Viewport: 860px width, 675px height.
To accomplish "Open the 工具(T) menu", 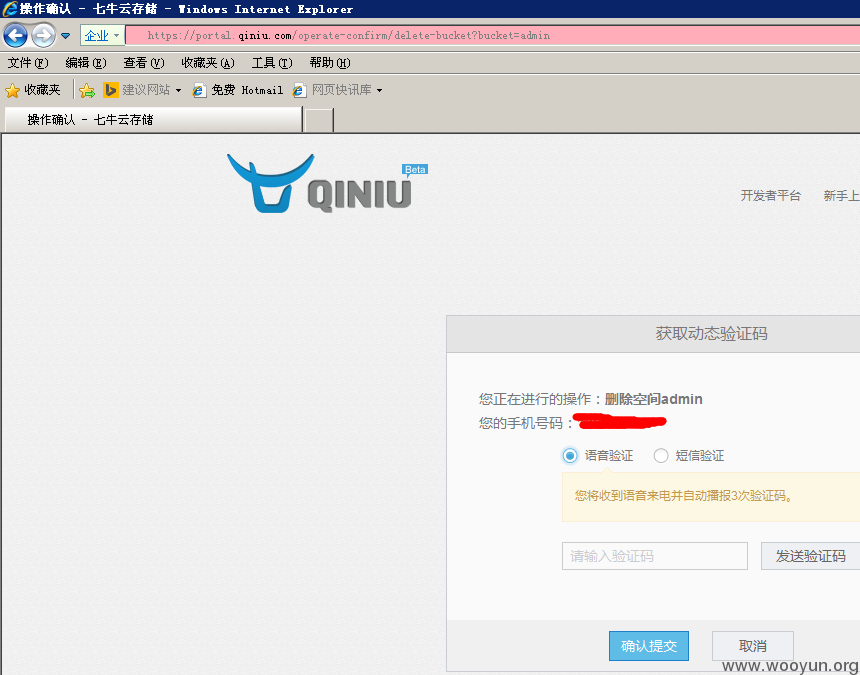I will click(272, 63).
